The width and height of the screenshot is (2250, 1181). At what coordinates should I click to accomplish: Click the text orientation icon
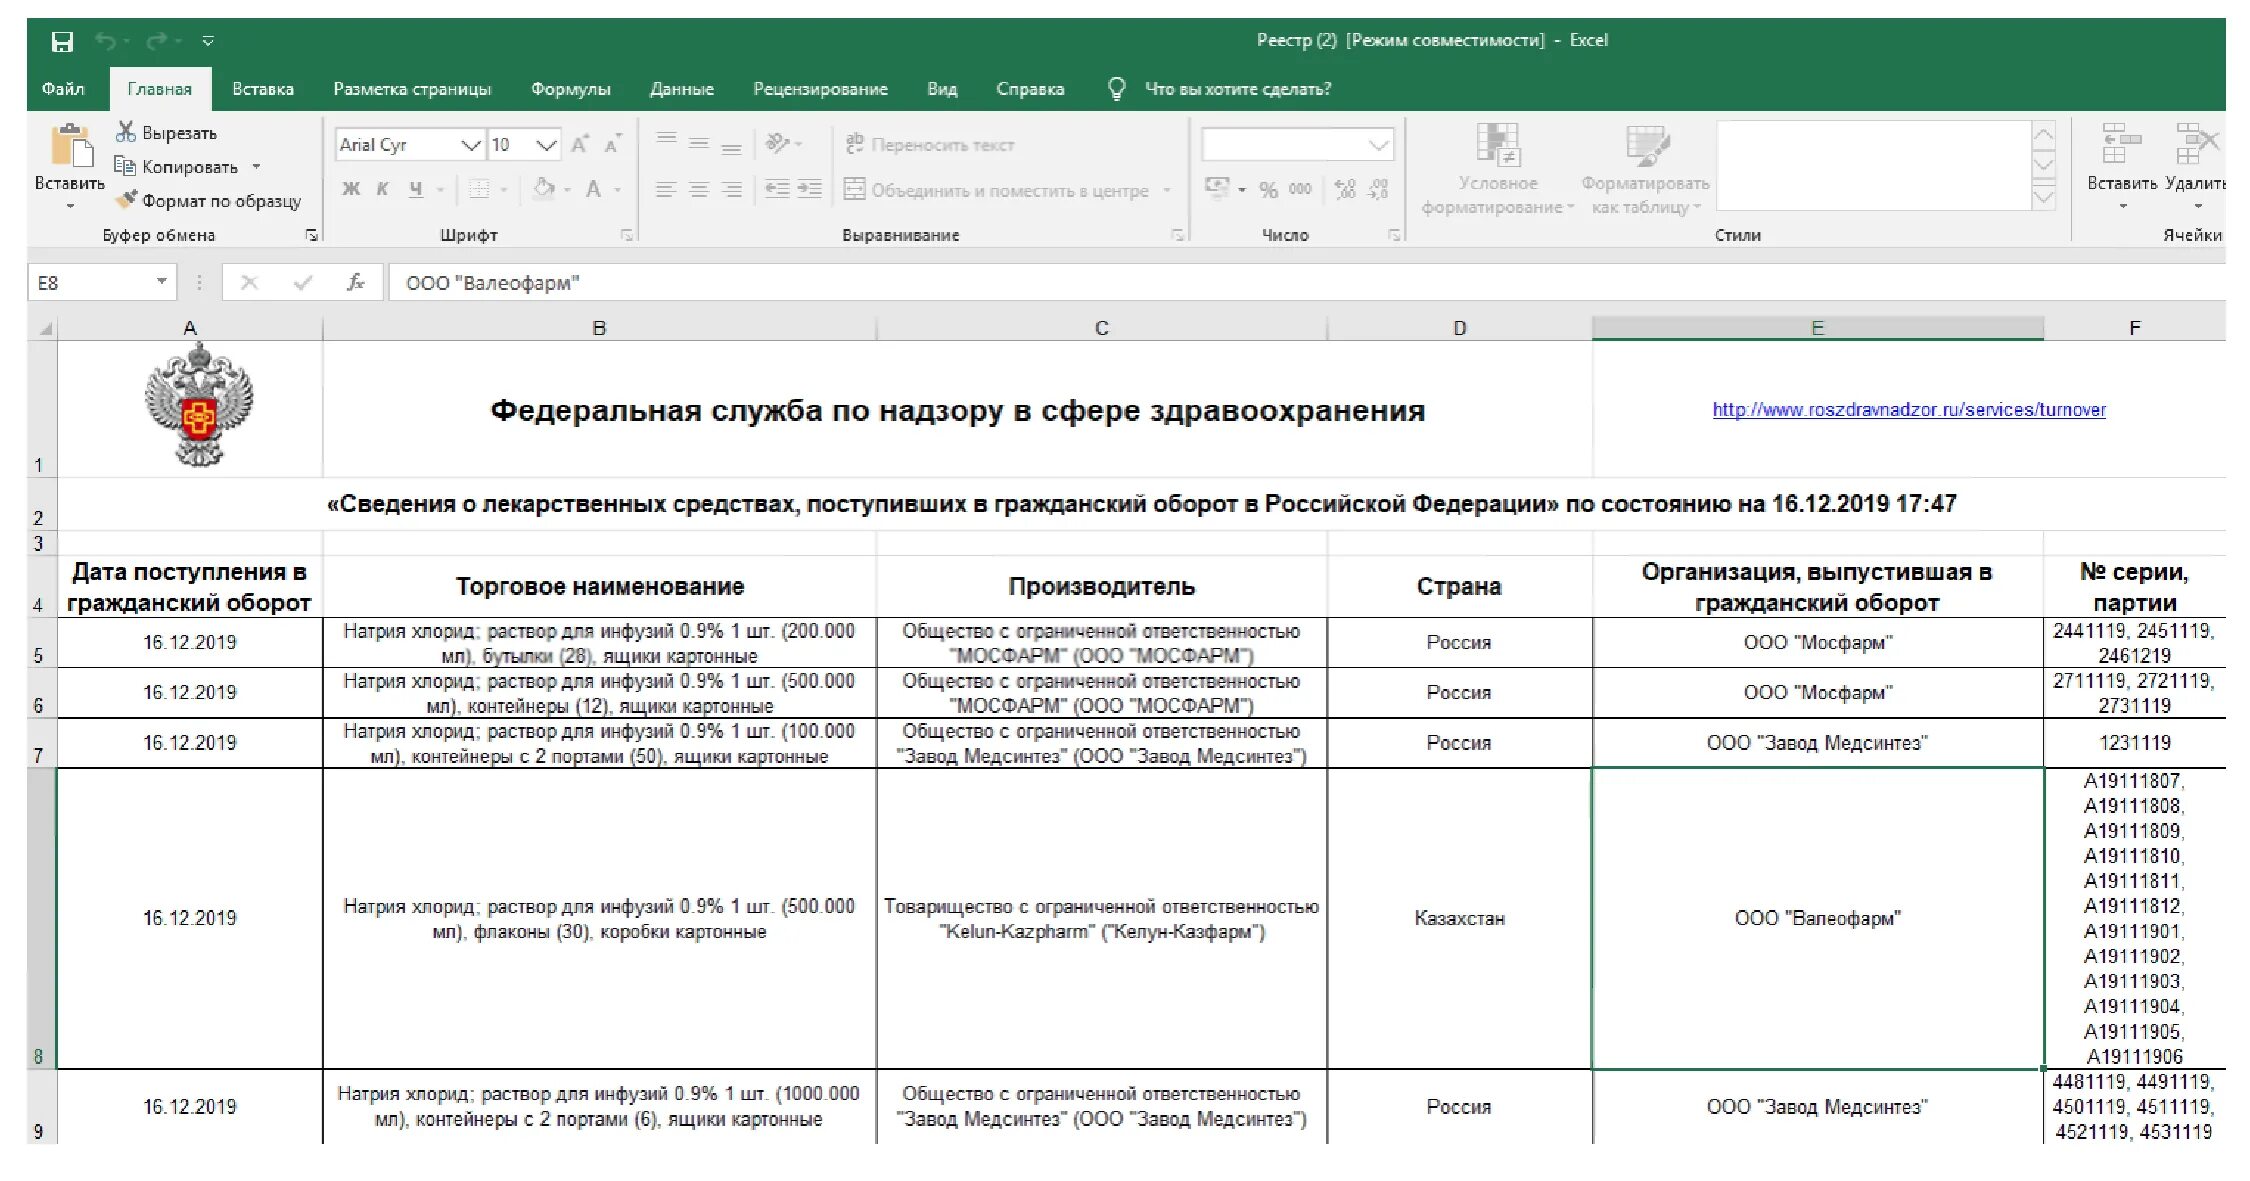pyautogui.click(x=778, y=143)
